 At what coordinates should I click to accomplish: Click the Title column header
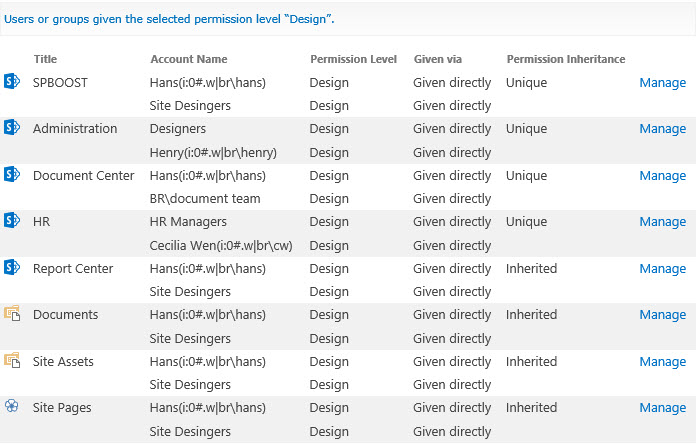coord(45,59)
